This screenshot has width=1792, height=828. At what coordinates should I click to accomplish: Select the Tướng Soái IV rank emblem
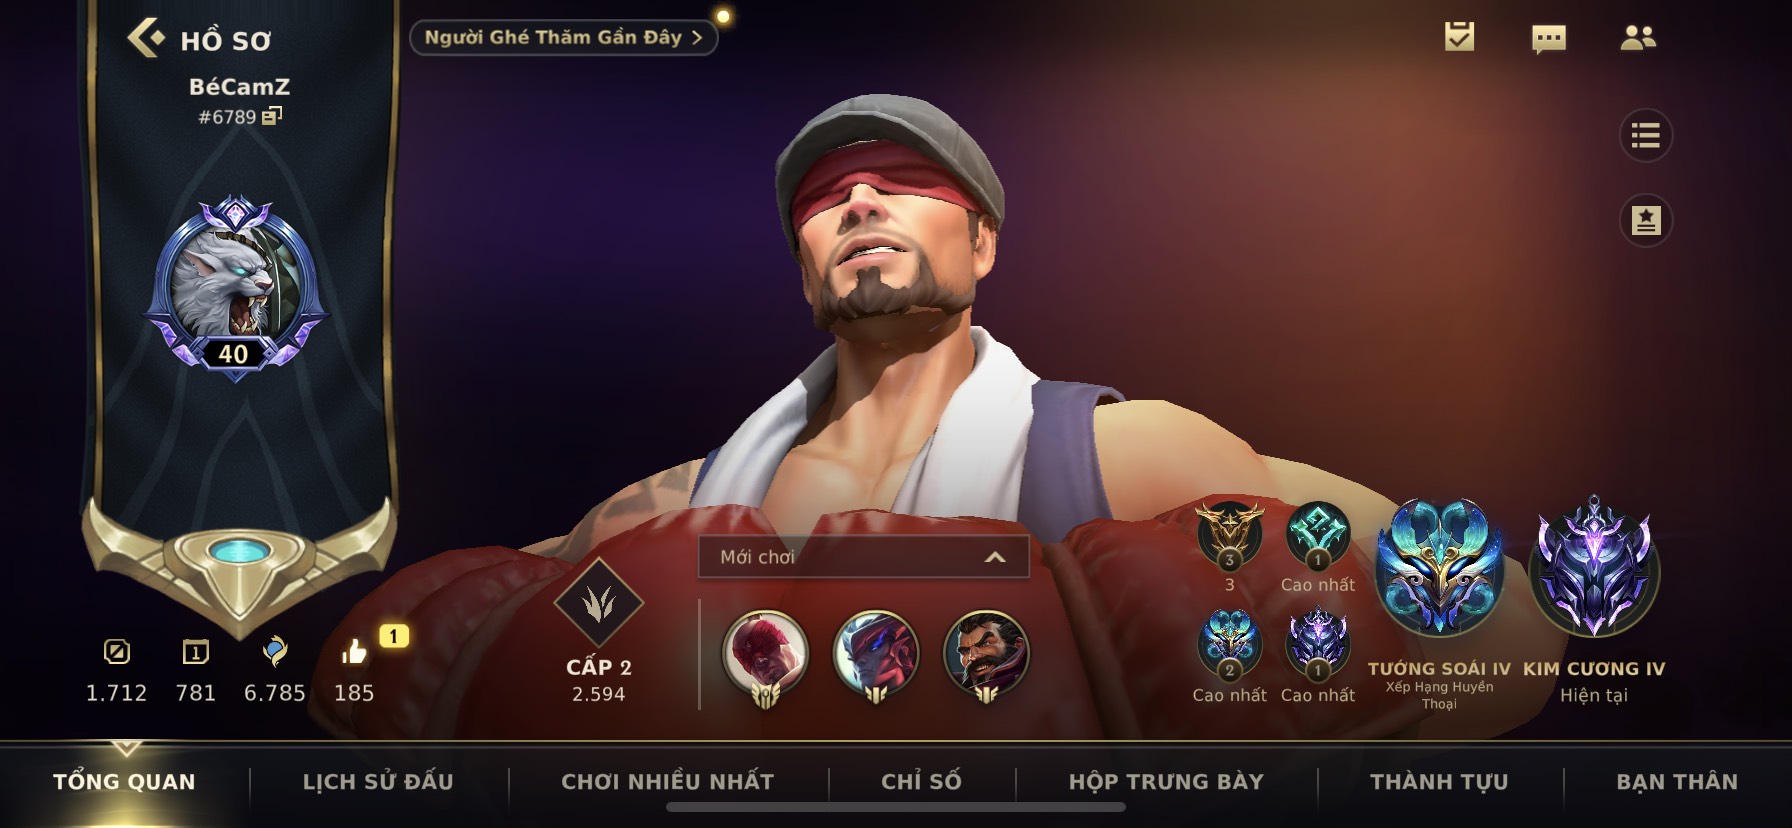[x=1439, y=568]
